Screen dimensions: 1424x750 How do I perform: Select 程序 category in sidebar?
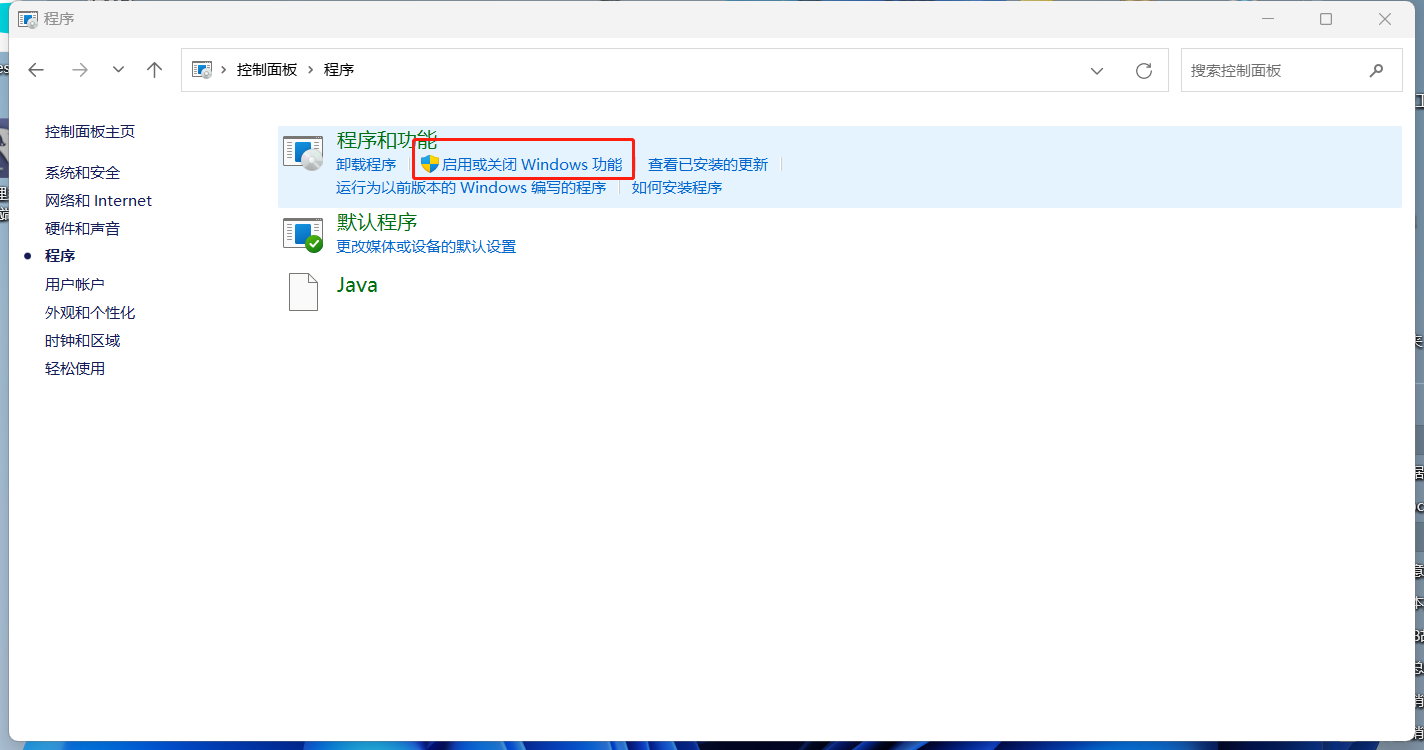coord(60,257)
